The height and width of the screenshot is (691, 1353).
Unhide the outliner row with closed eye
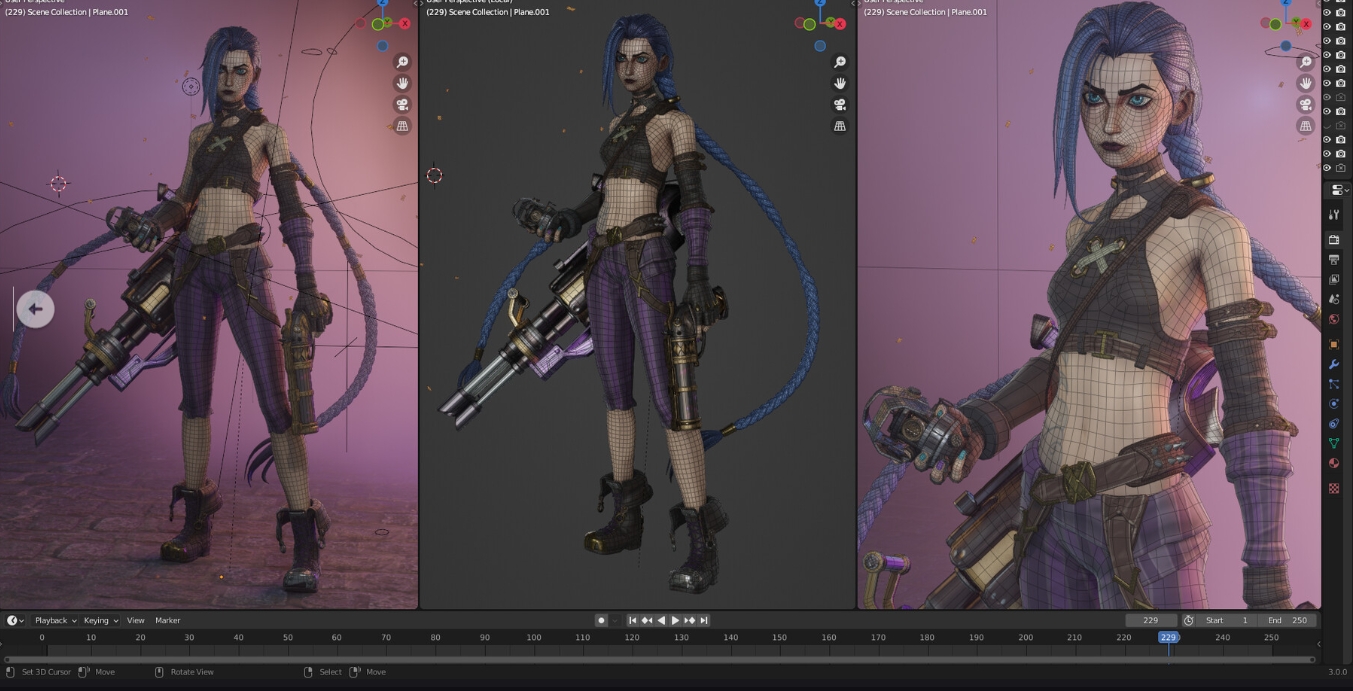point(1327,125)
